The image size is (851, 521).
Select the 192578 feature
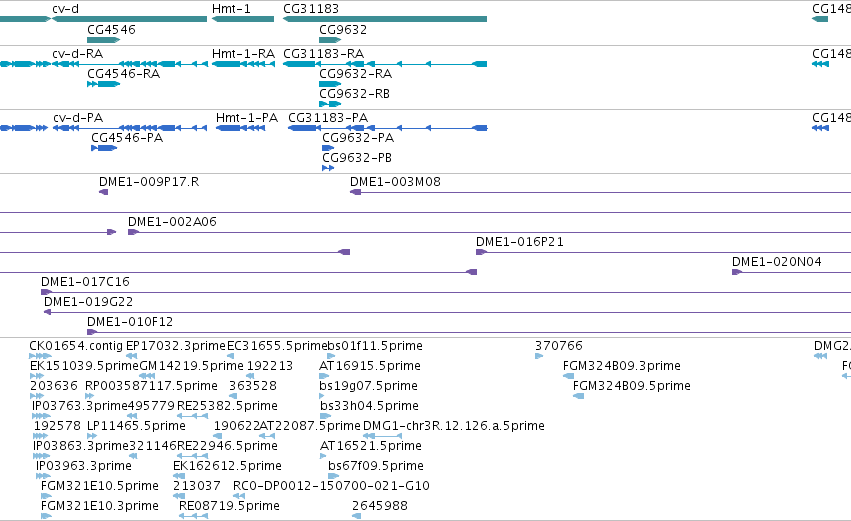[x=41, y=436]
